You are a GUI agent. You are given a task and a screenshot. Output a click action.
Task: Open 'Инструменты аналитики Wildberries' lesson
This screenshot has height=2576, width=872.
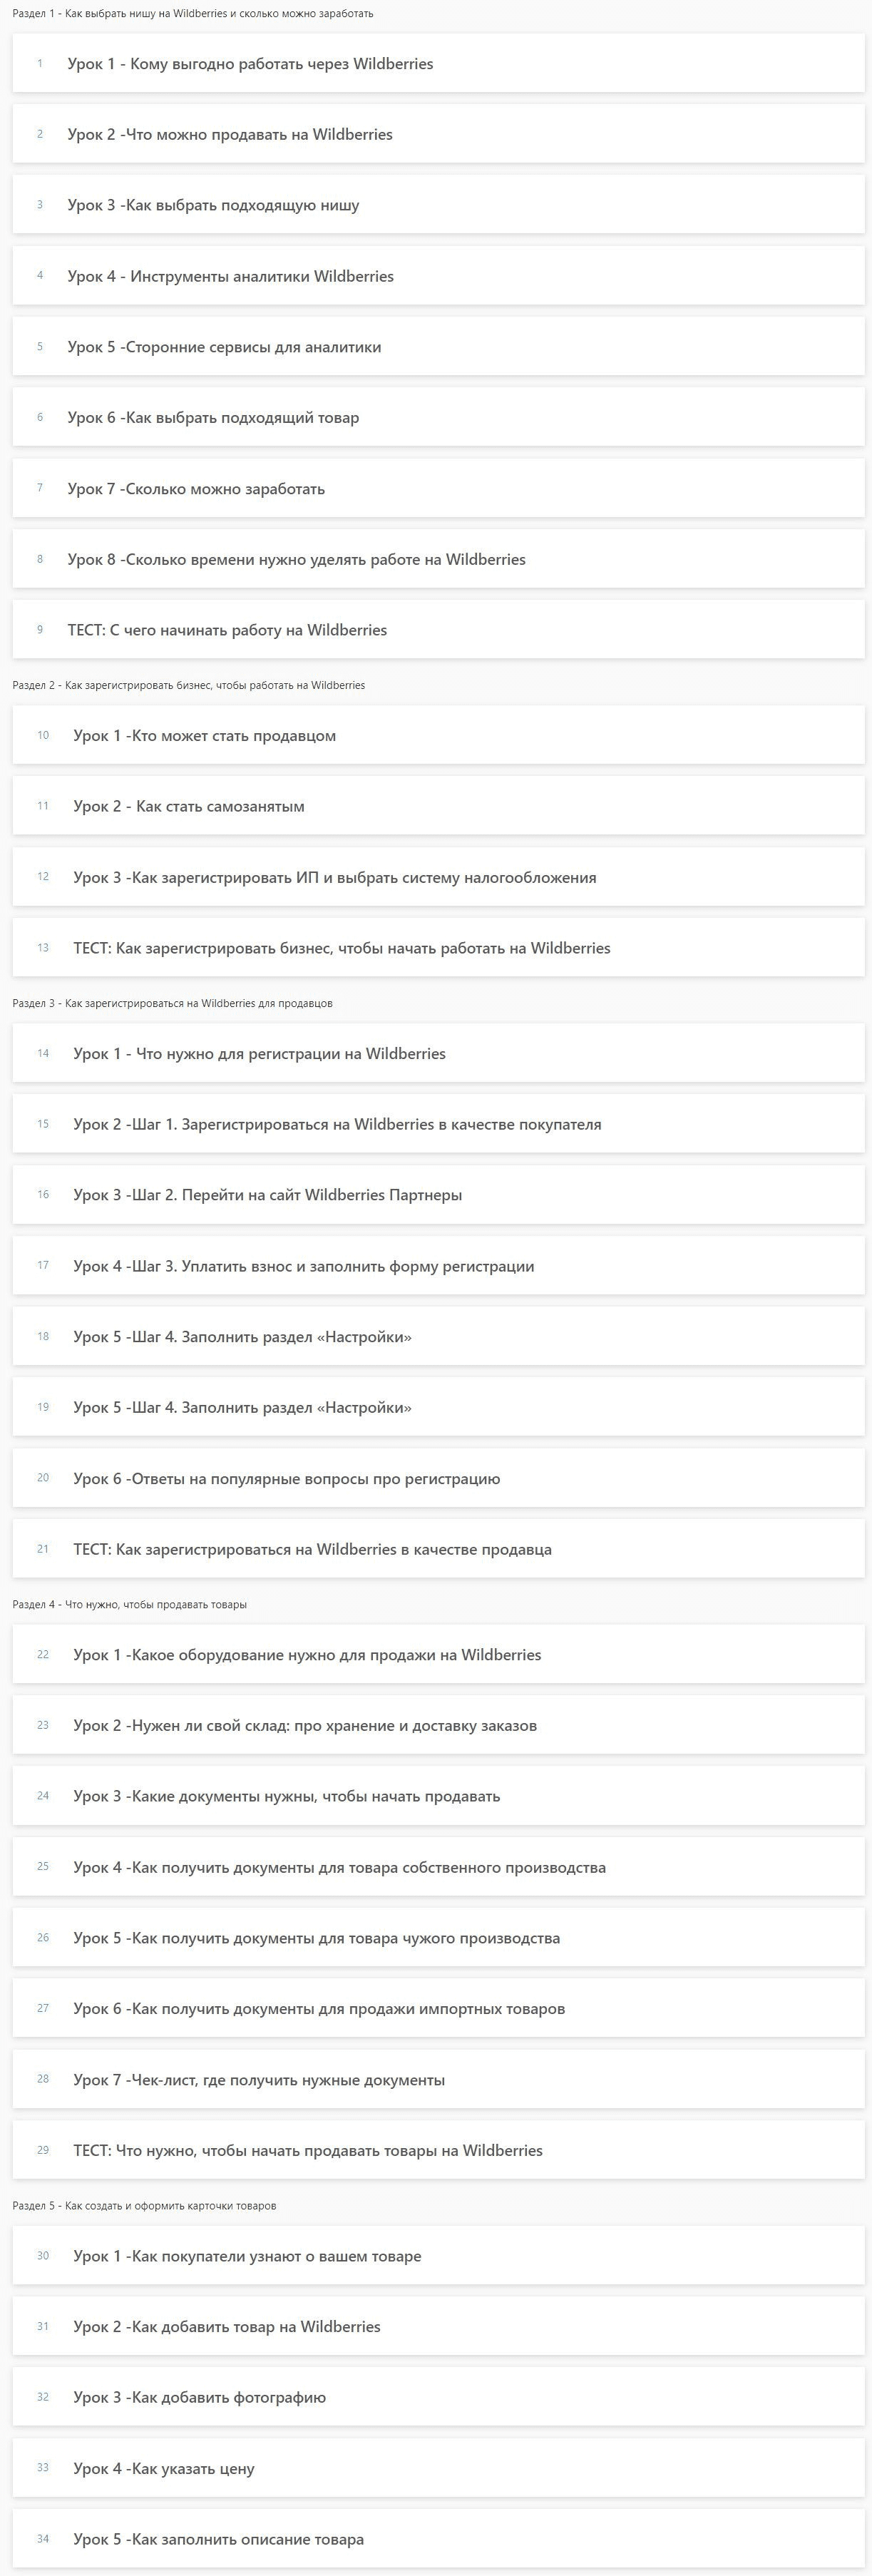[x=230, y=276]
